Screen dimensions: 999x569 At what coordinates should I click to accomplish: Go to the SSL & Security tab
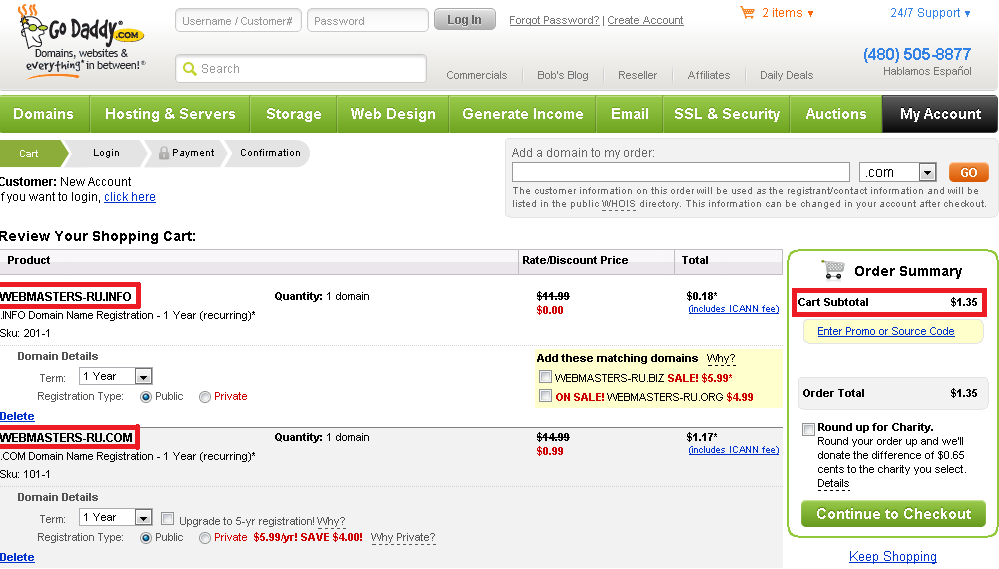coord(726,114)
